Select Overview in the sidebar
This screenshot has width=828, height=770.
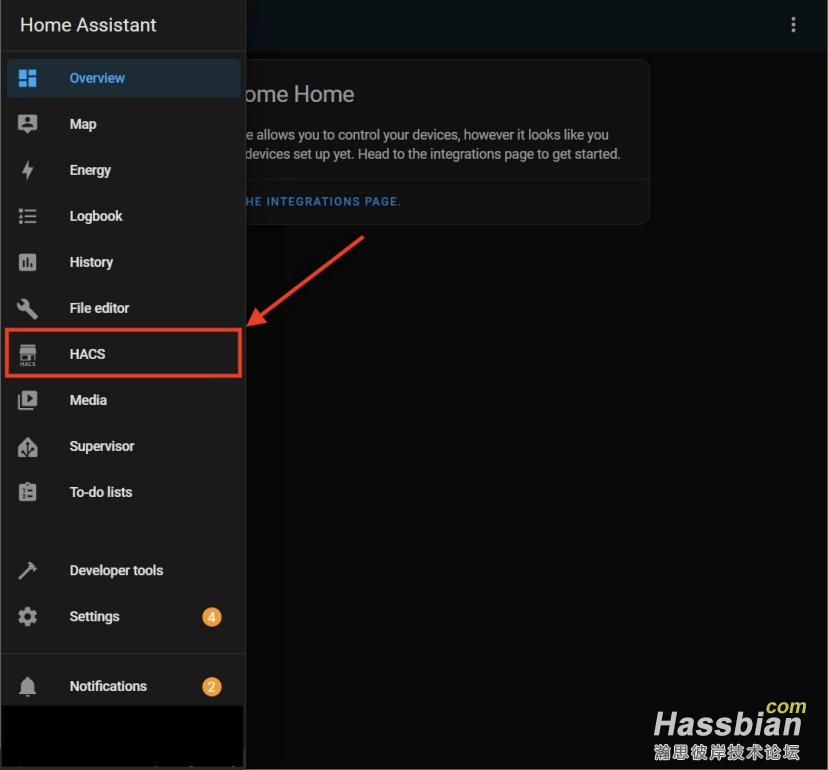(x=124, y=78)
